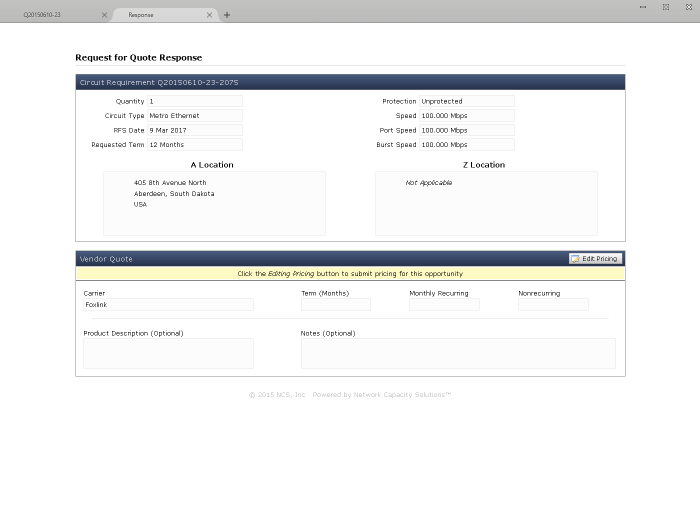Click the RFS Date field
Viewport: 700px width, 525px height.
pyautogui.click(x=194, y=130)
